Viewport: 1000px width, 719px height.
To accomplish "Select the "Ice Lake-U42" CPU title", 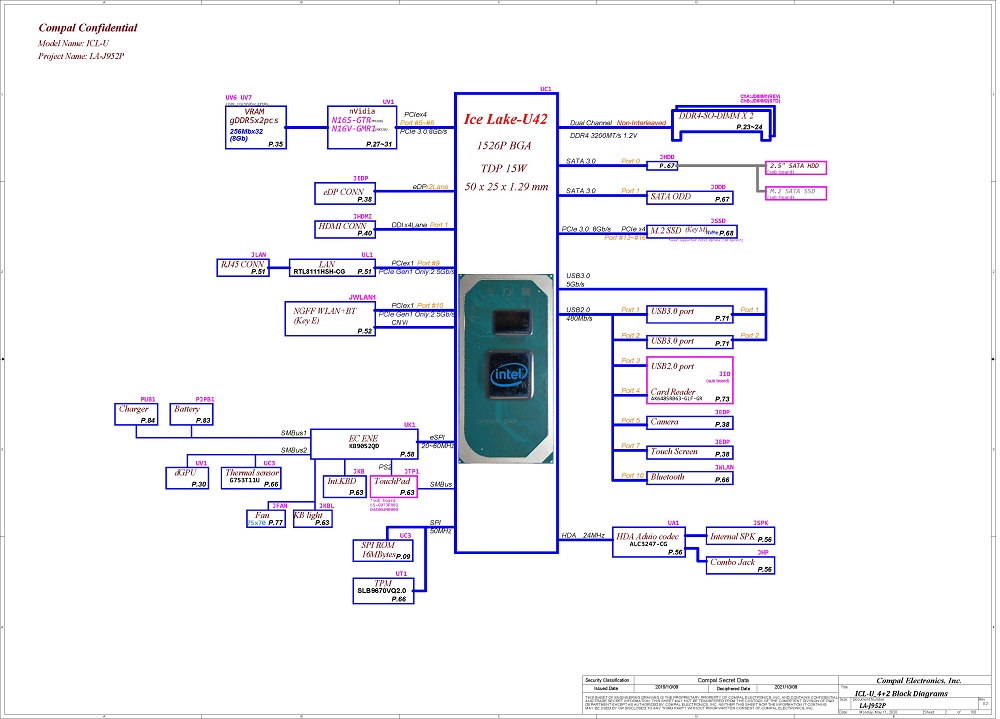I will 505,119.
